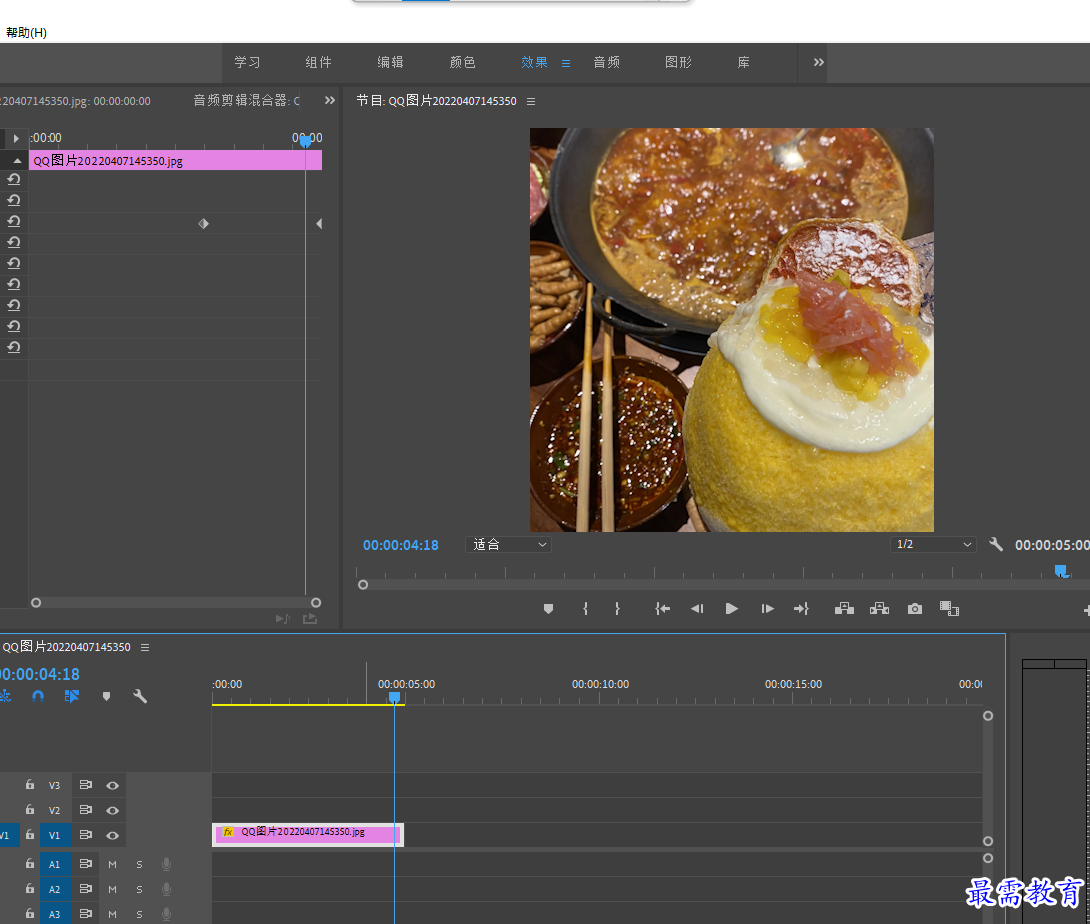Switch to 音频 workspace

tap(606, 63)
